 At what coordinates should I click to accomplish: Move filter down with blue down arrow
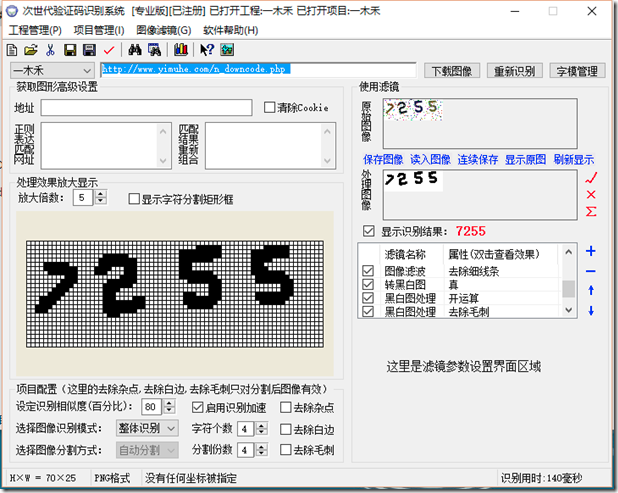[x=590, y=311]
